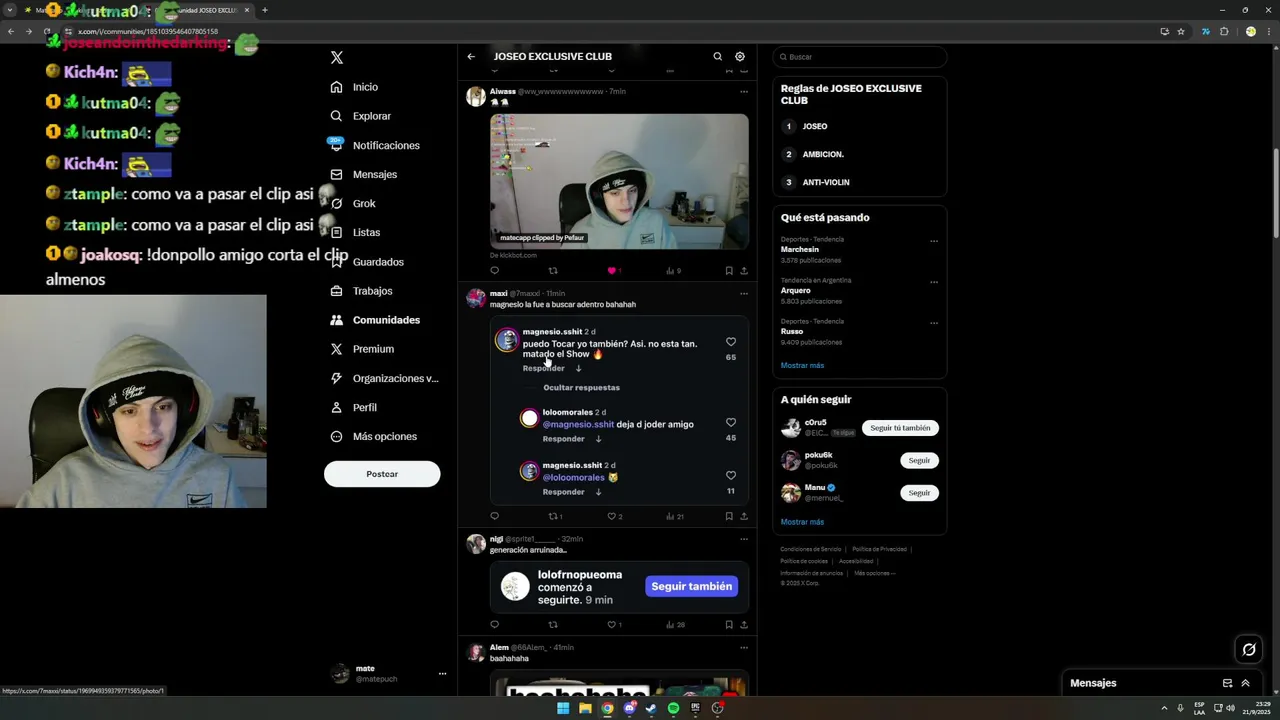Open Inicio home in sidebar
1280x720 pixels.
tap(354, 87)
